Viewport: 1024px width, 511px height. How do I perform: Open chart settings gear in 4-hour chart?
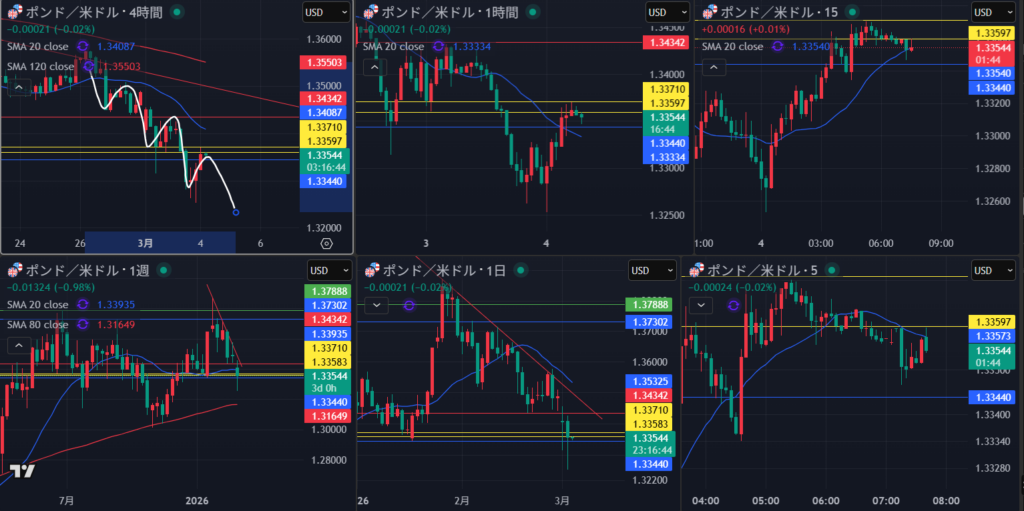click(x=326, y=243)
